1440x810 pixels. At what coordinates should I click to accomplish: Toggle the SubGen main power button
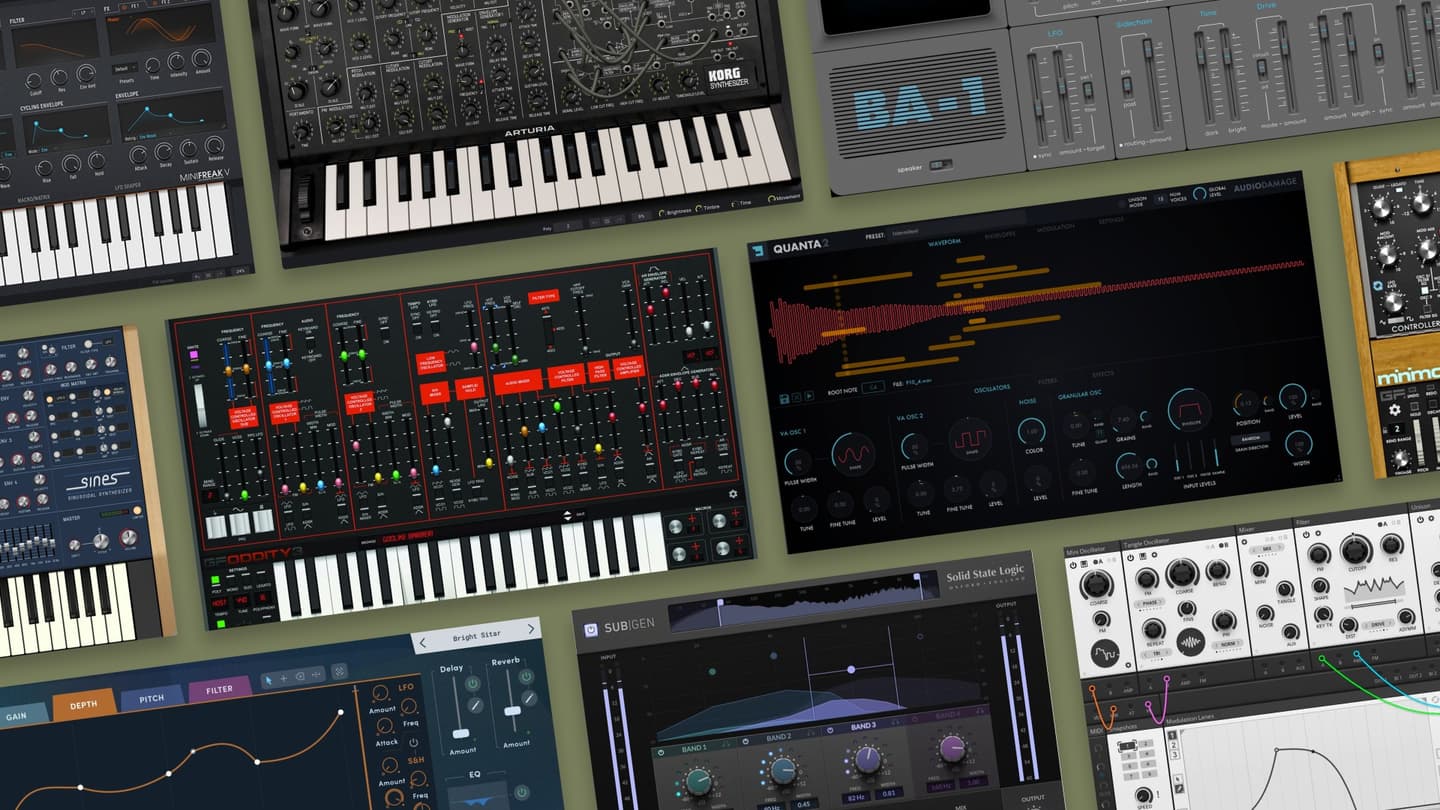(x=591, y=630)
